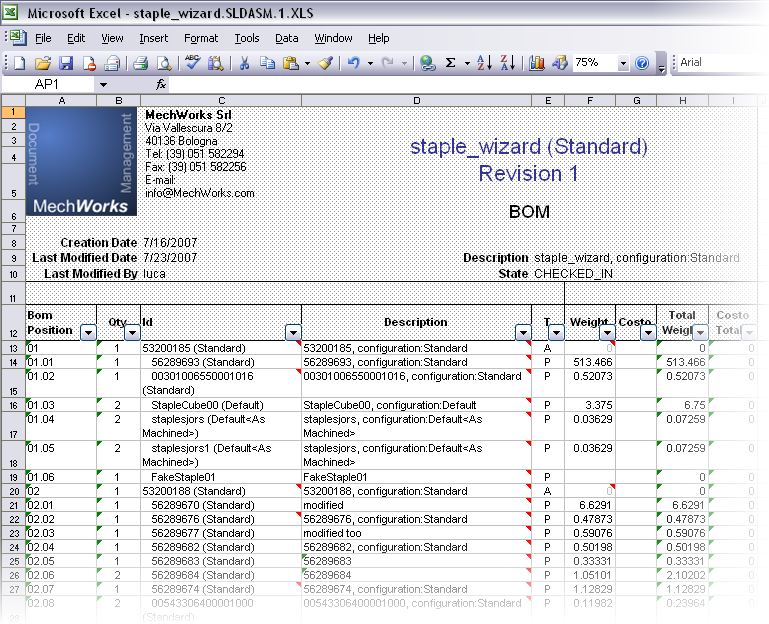
Task: Save the workbook using the floppy disk icon
Action: coord(66,63)
